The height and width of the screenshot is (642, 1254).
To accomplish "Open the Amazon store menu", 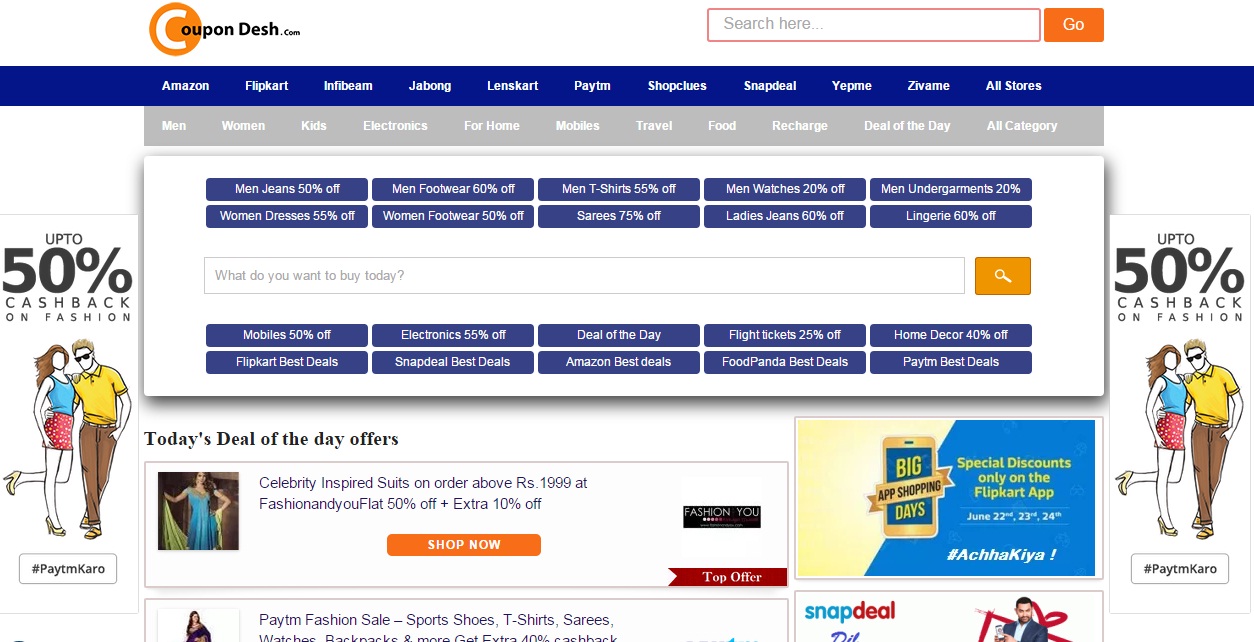I will coord(186,86).
